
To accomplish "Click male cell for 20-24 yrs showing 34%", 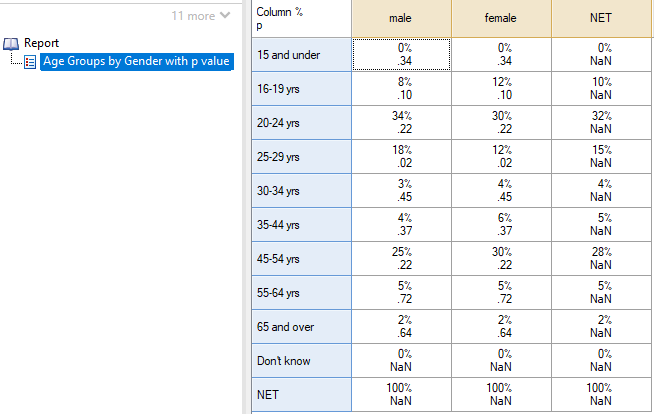I will coord(401,123).
